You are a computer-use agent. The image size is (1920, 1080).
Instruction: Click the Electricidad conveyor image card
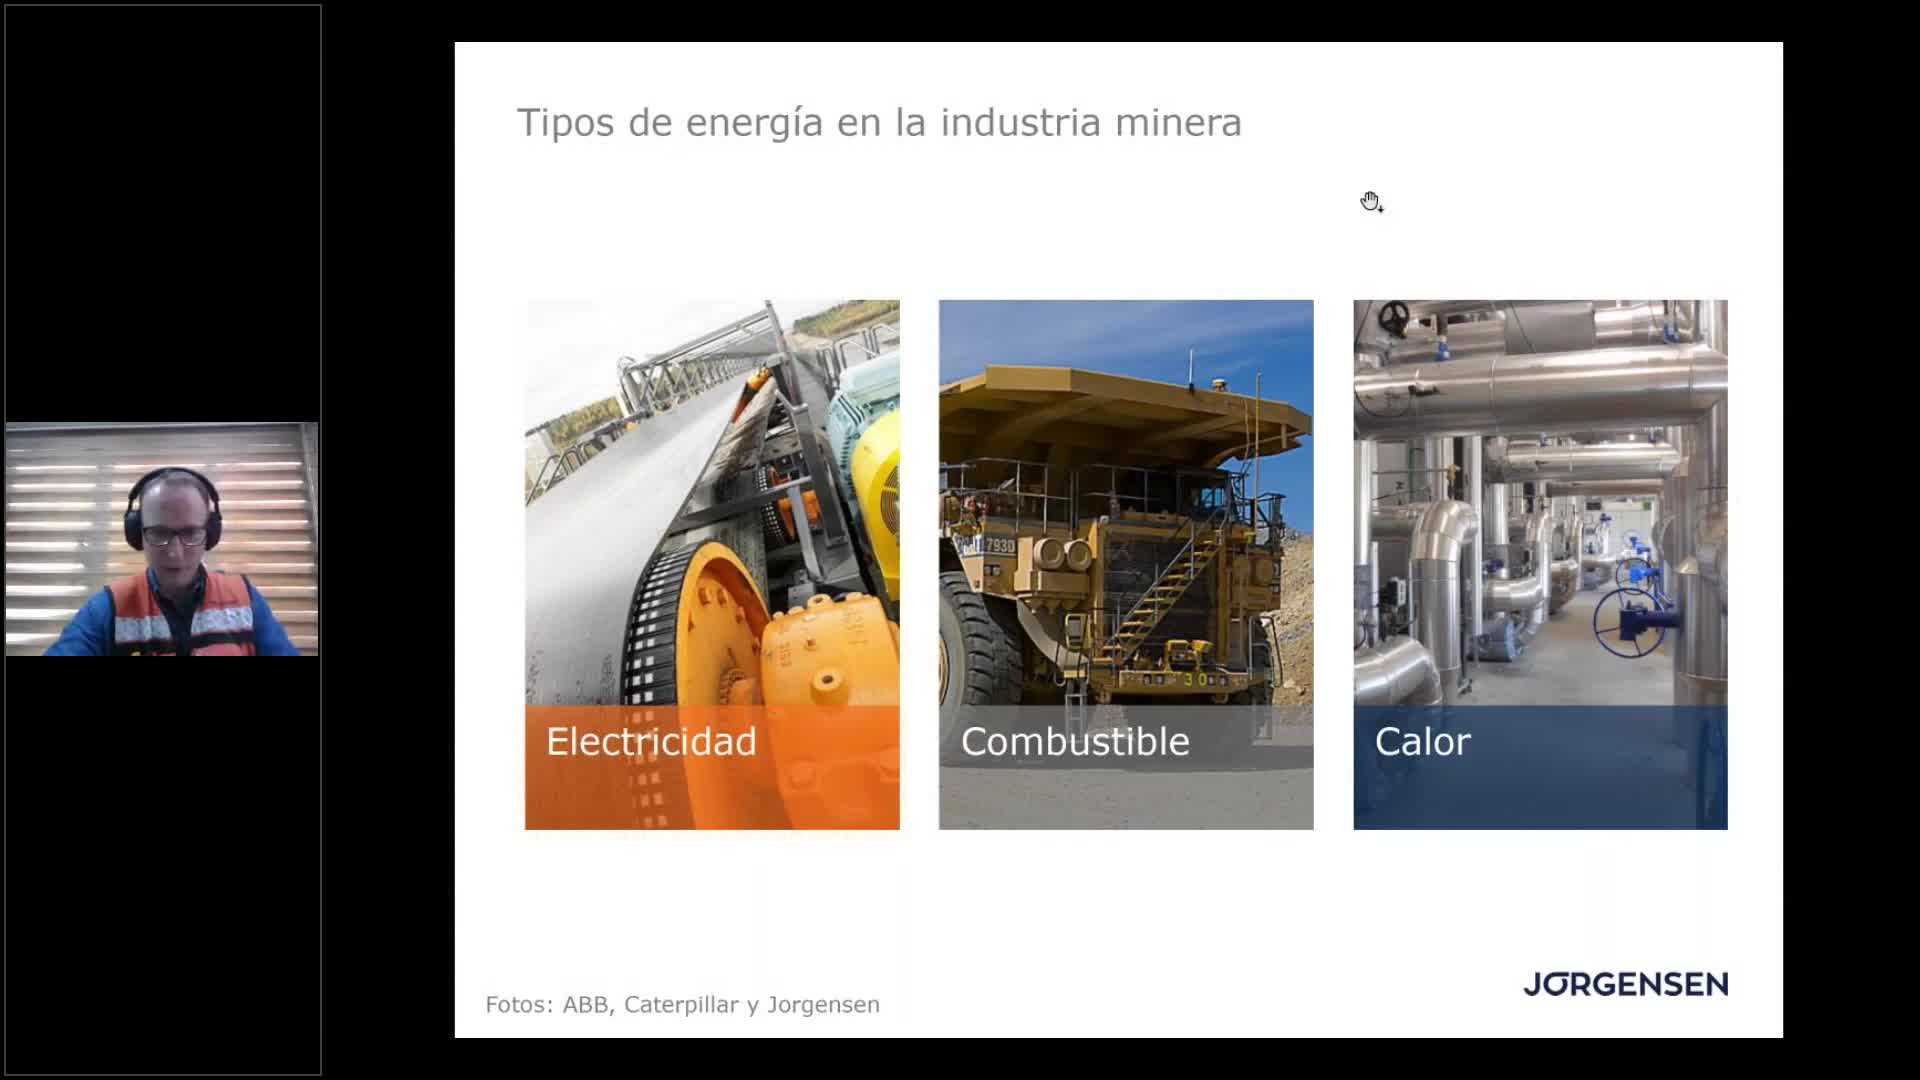(712, 564)
